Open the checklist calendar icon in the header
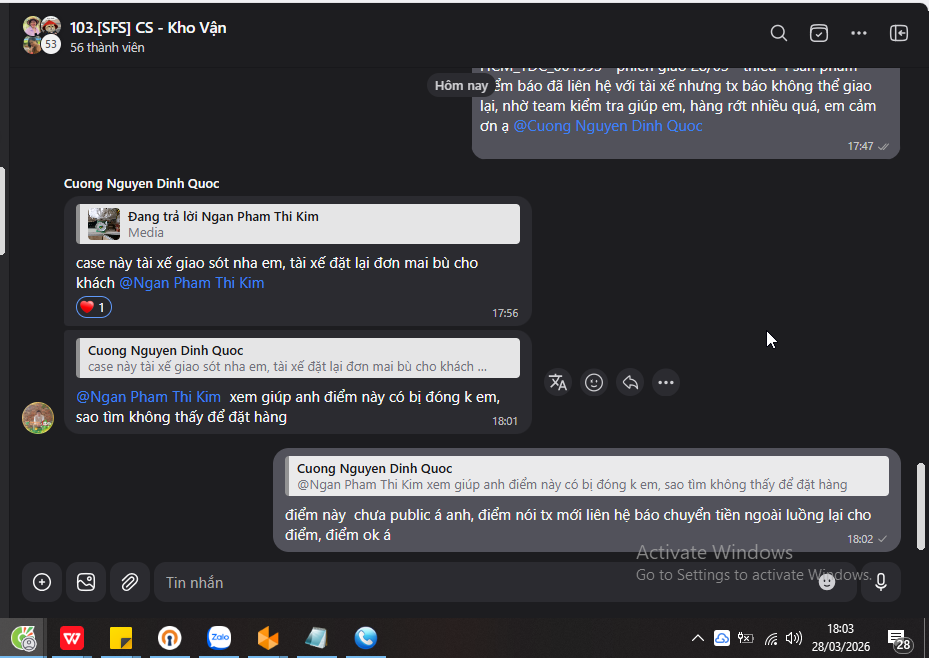929x658 pixels. (819, 33)
